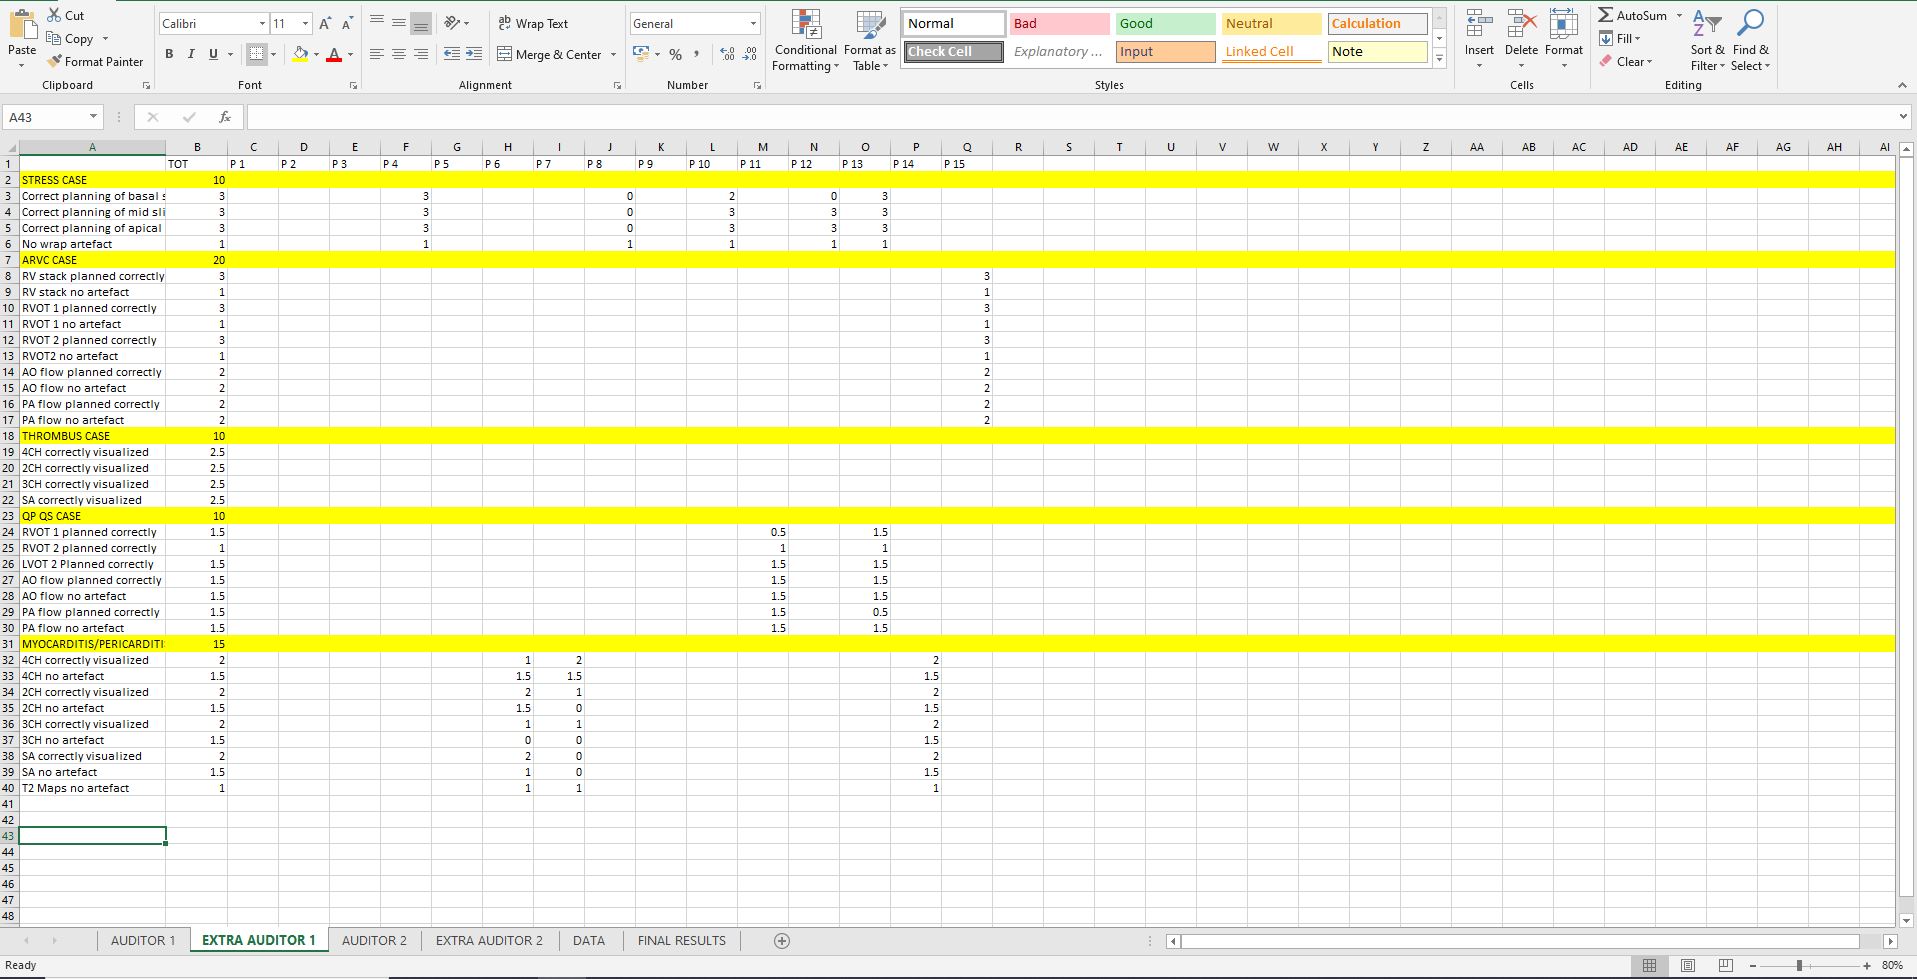The image size is (1917, 979).
Task: Click the Find & Select icon
Action: tap(1750, 42)
